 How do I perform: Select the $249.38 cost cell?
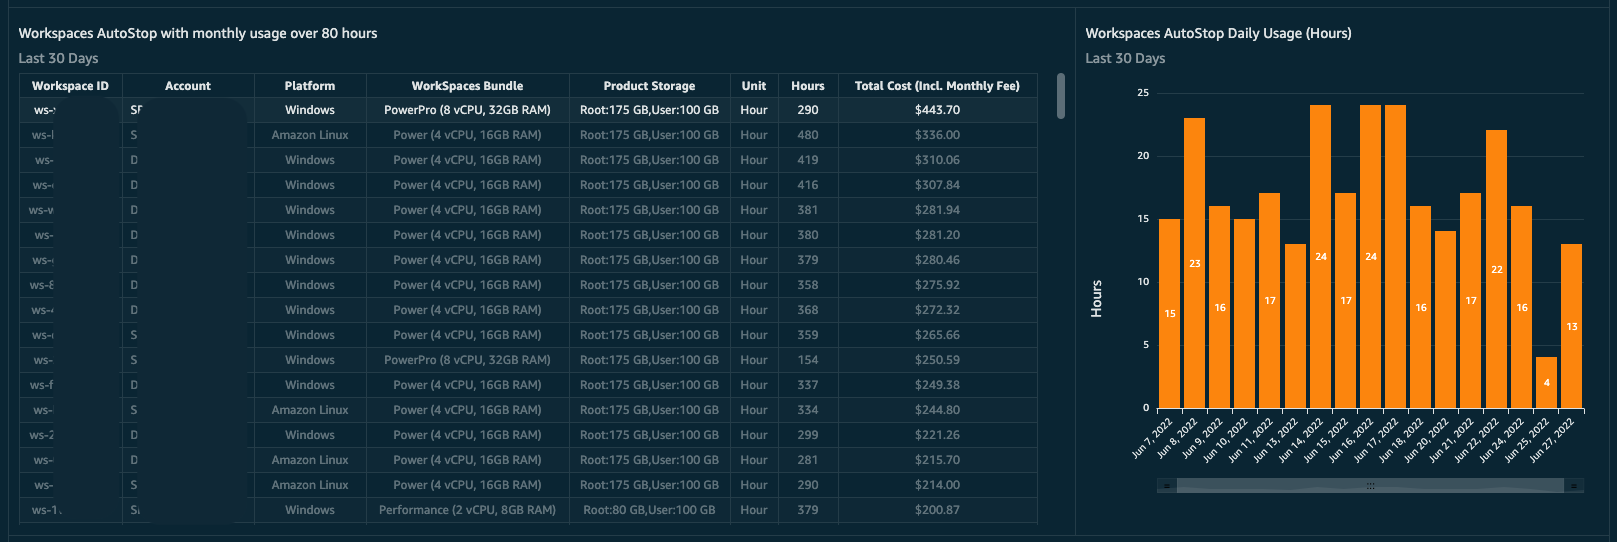tap(937, 385)
